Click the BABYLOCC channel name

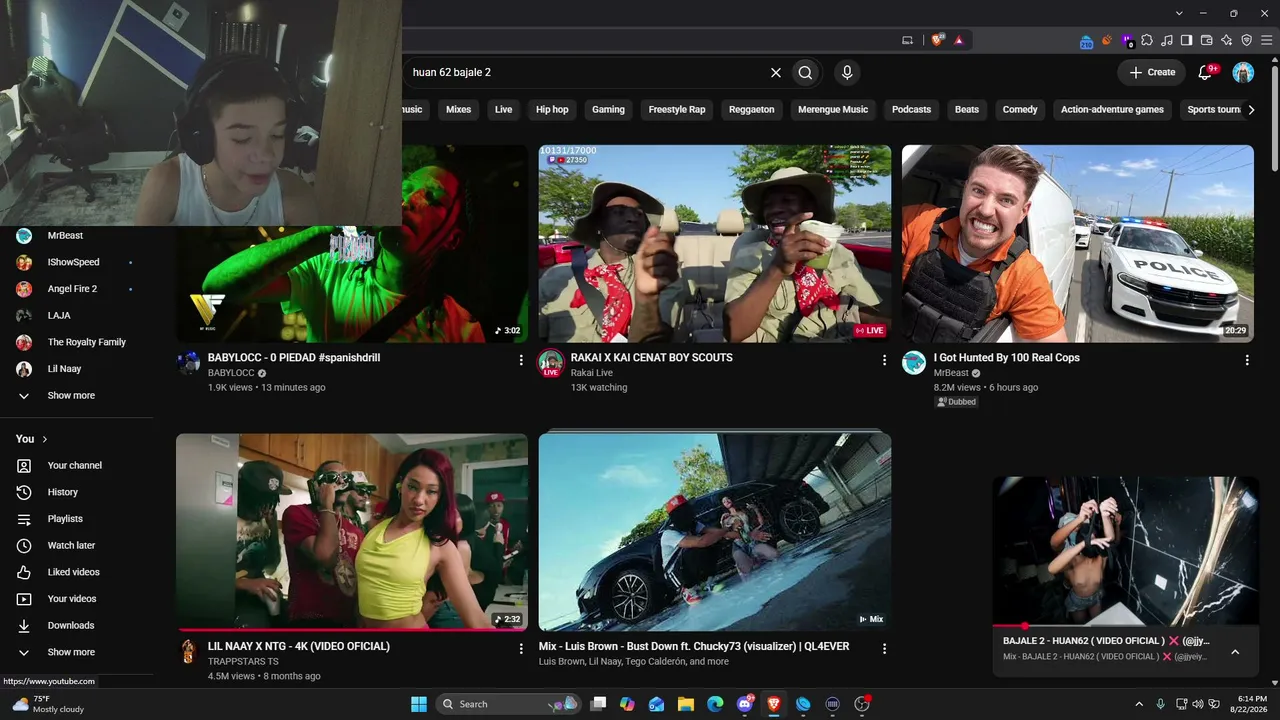[231, 373]
